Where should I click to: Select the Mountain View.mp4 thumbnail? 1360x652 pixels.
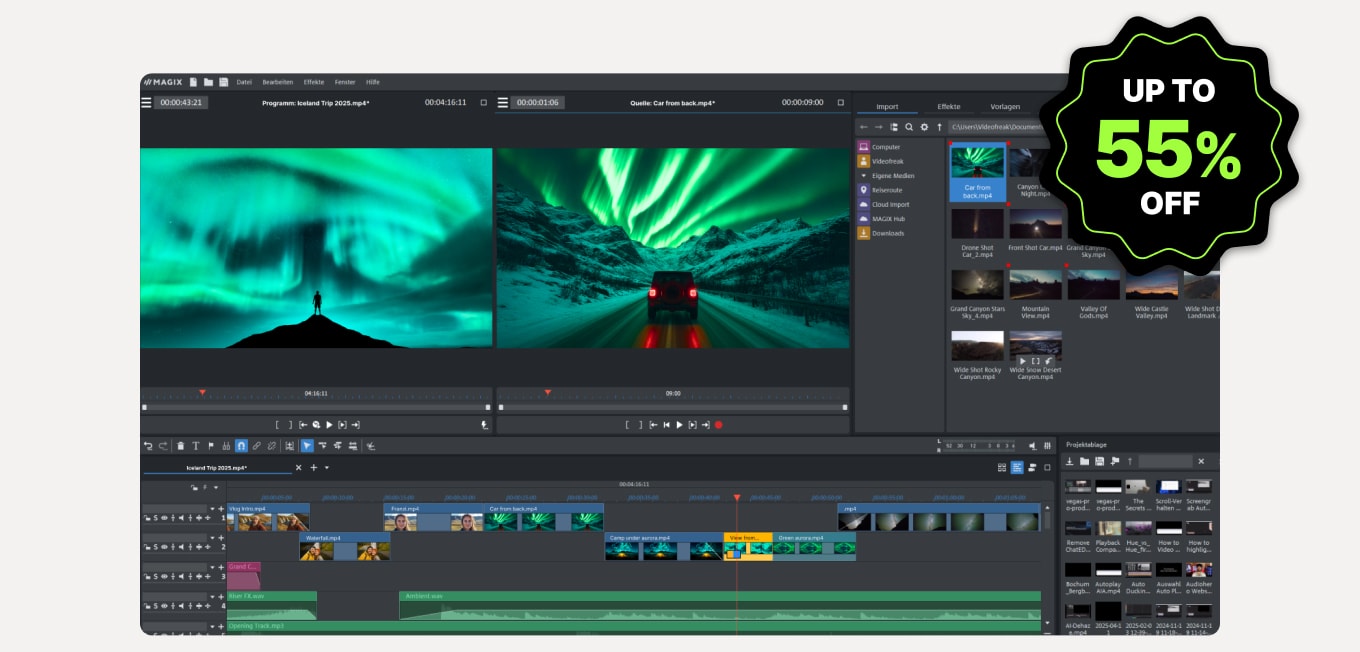1036,284
